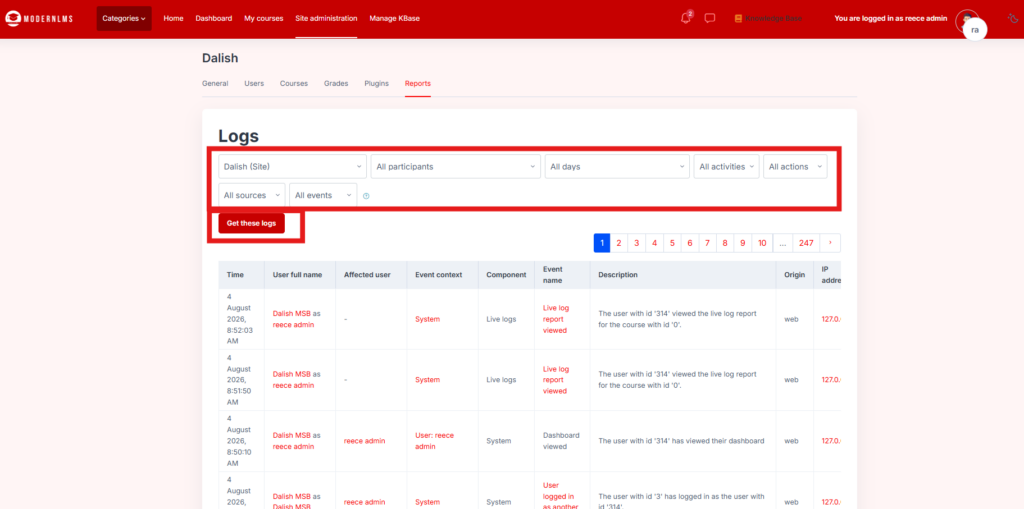Open Site administration in top navigation

coord(326,18)
